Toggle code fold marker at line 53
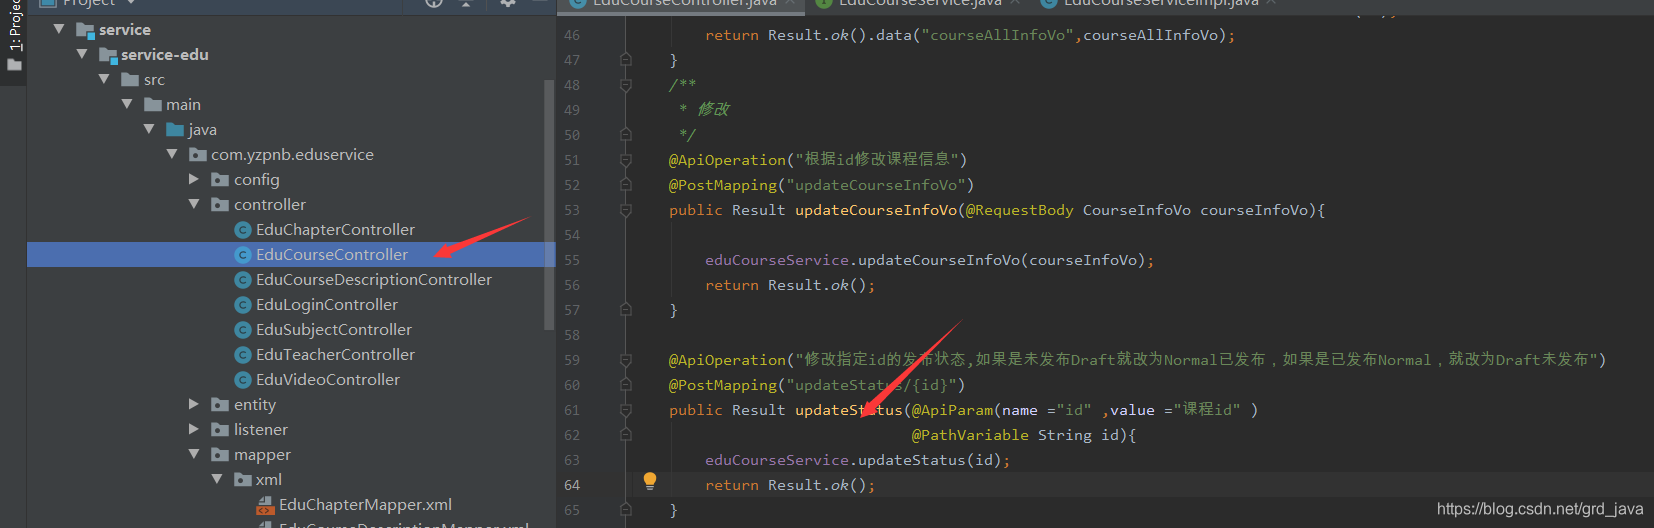1654x528 pixels. tap(626, 210)
